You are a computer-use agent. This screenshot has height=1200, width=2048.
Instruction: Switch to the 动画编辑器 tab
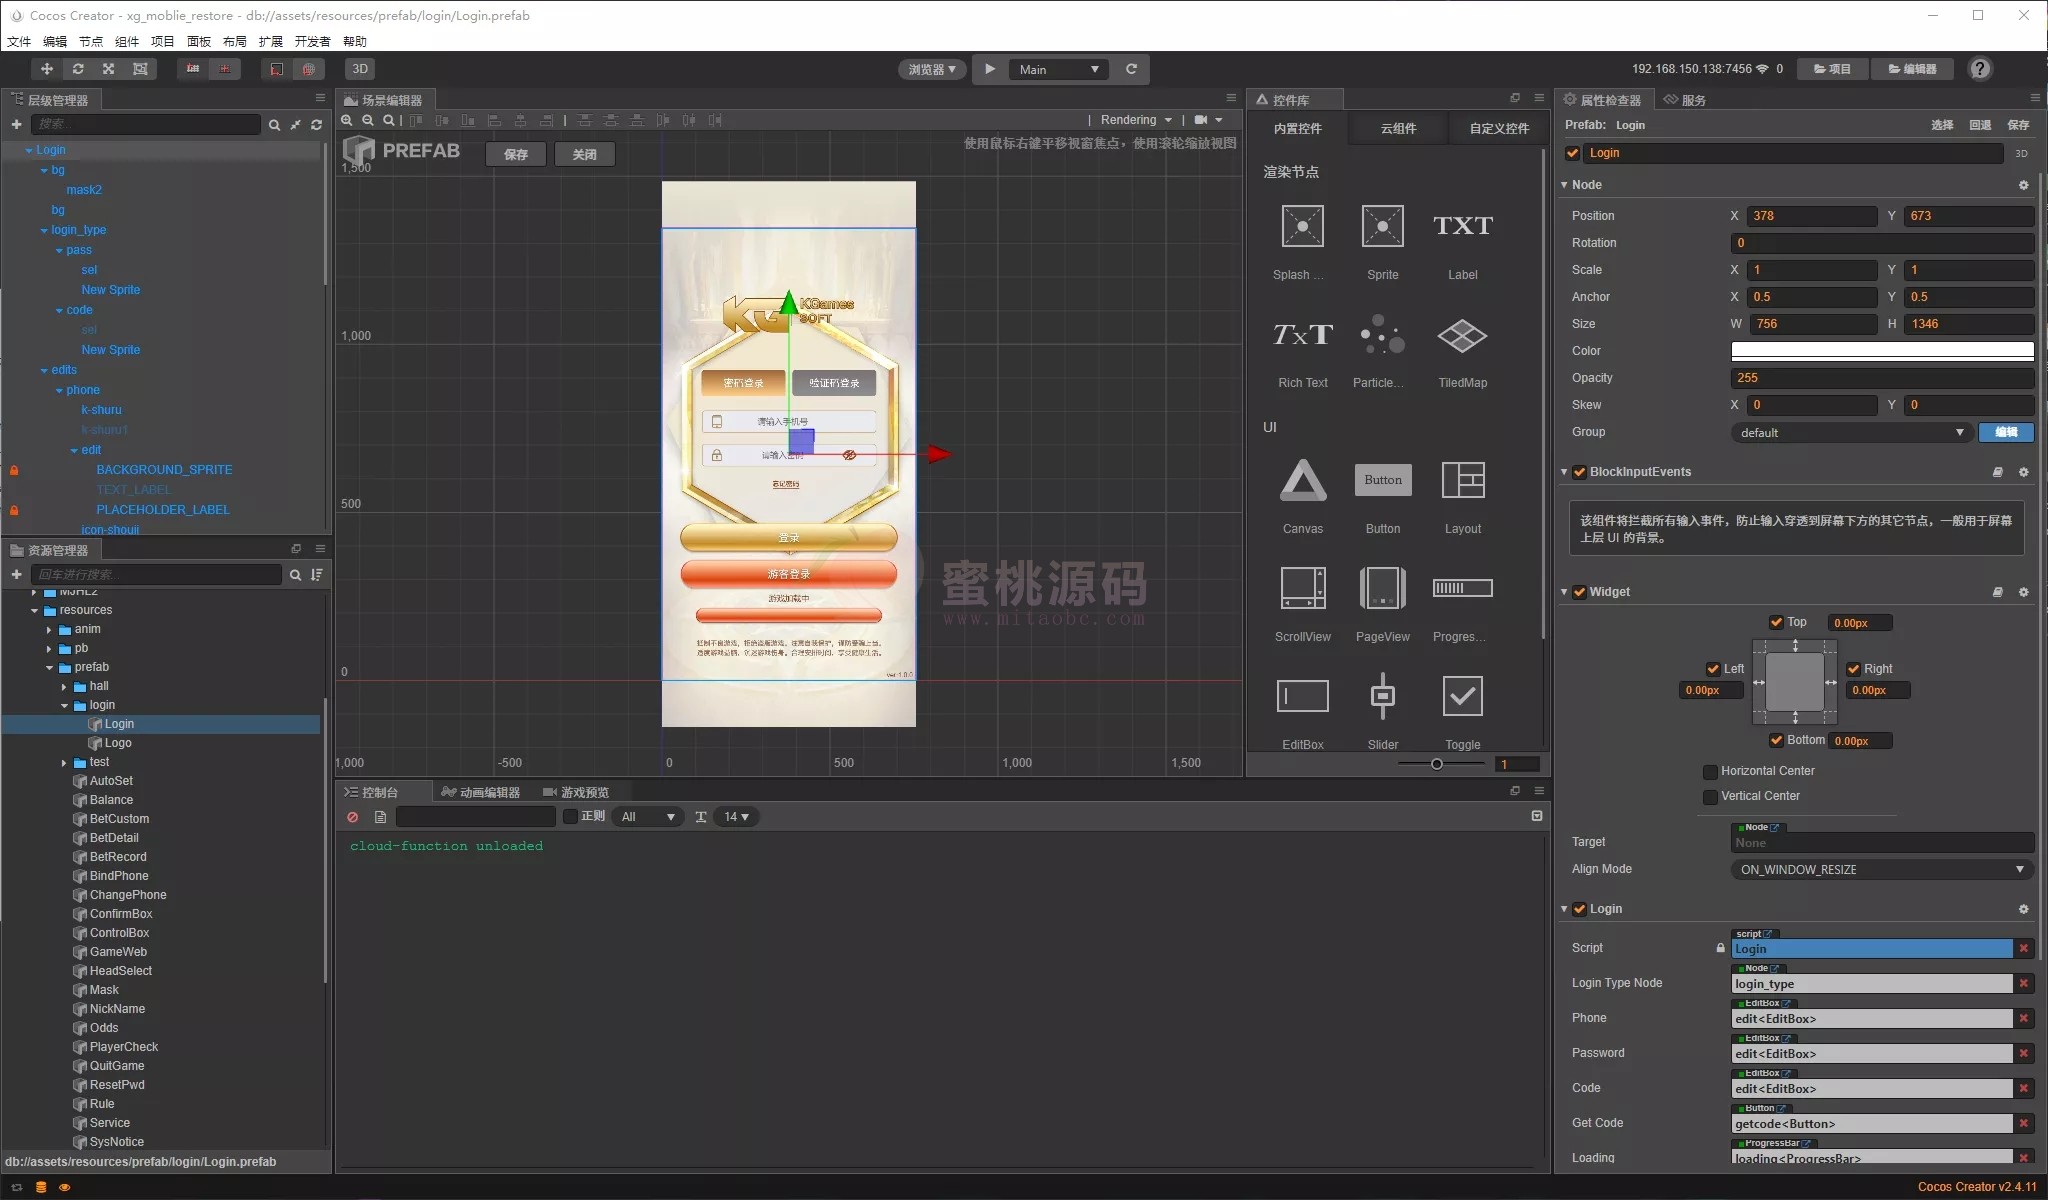tap(482, 792)
